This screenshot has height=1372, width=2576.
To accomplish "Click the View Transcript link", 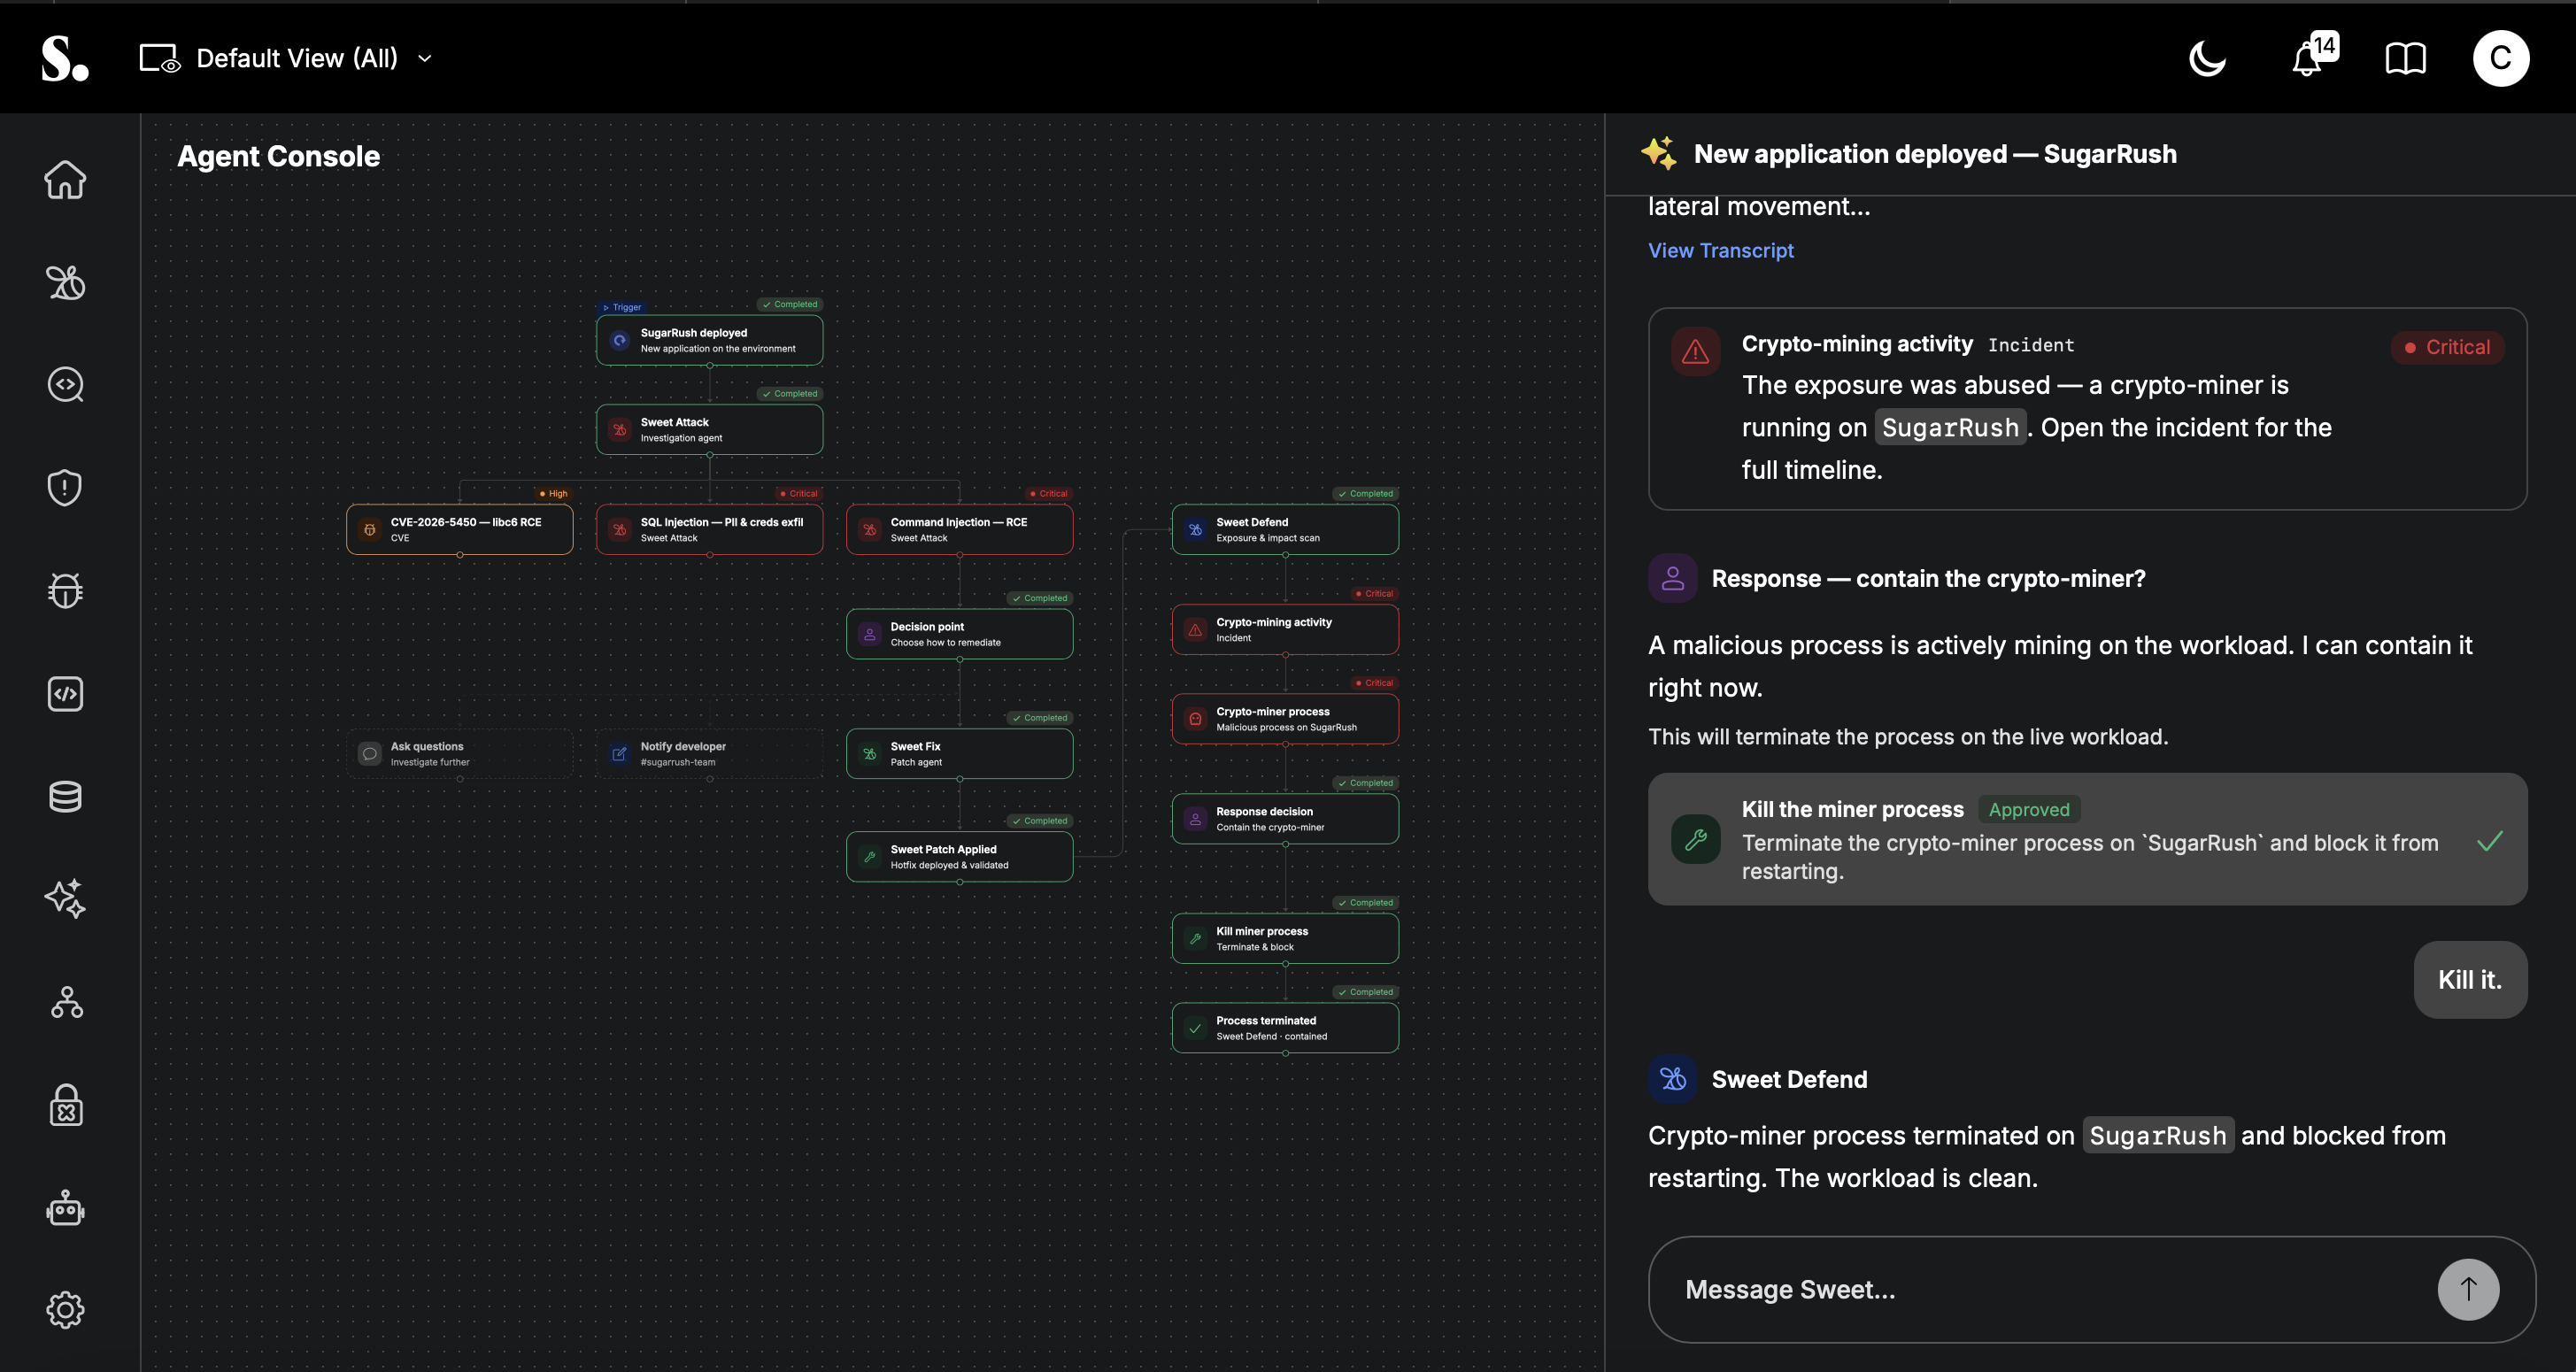I will click(1720, 250).
